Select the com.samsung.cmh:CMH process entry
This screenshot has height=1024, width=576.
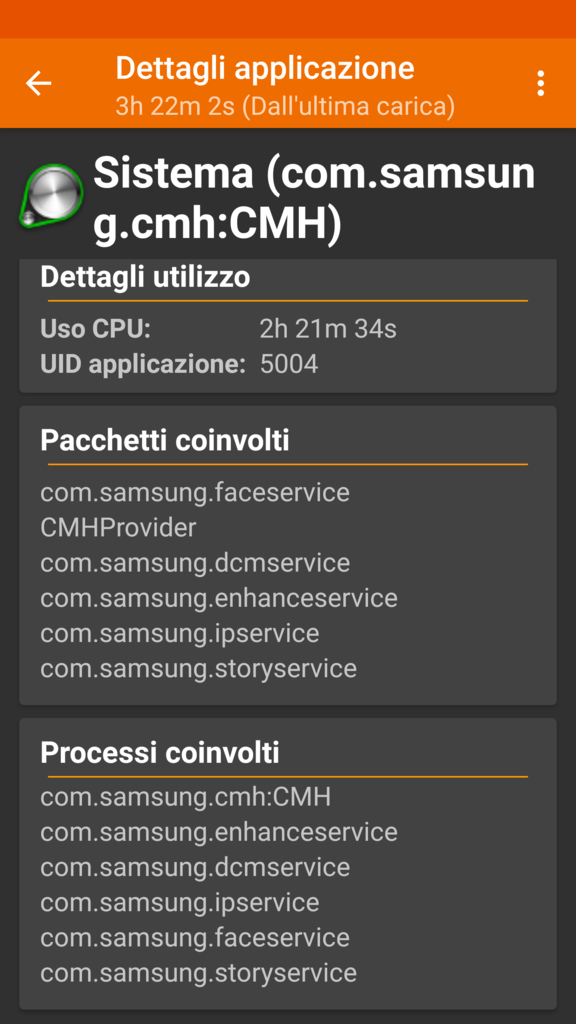click(x=185, y=797)
